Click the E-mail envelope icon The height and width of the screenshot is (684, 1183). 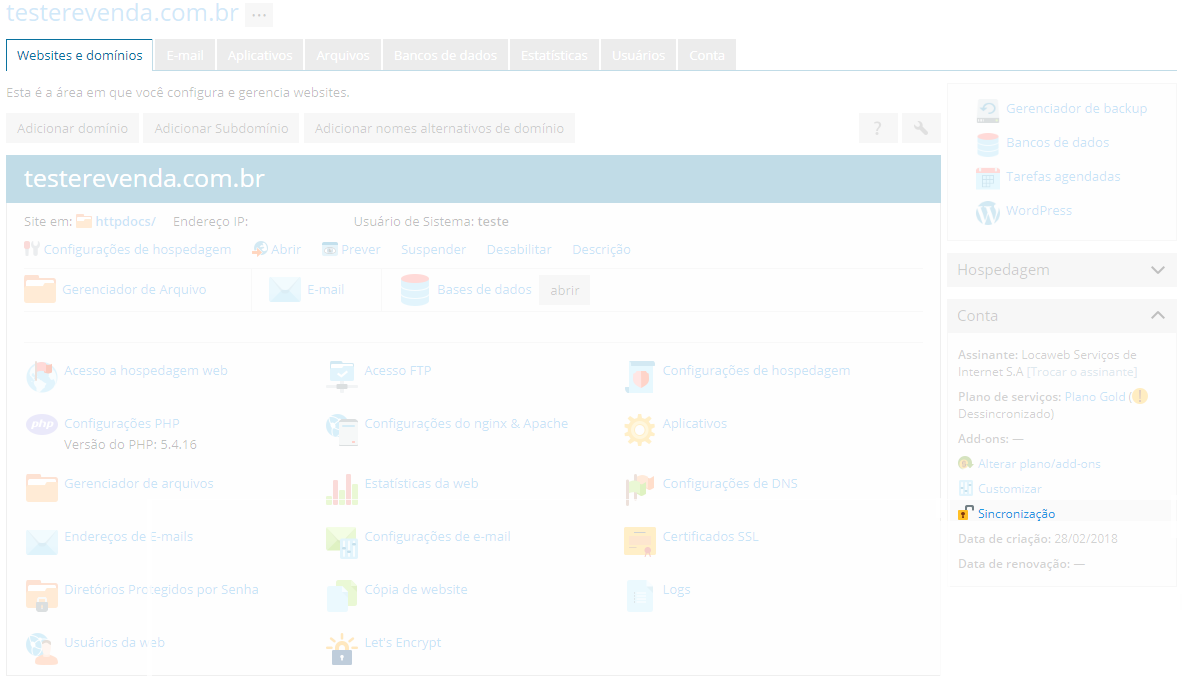tap(285, 290)
